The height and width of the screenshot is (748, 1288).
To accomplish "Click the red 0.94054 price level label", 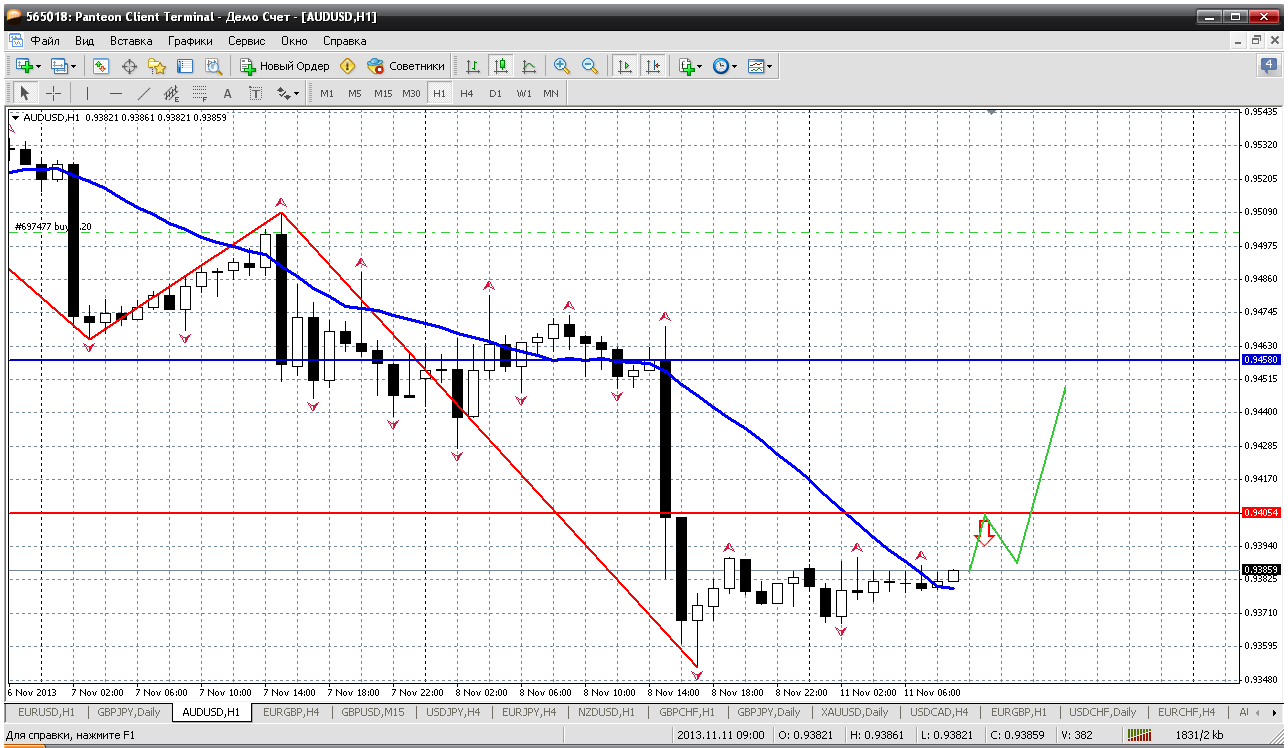I will 1260,512.
